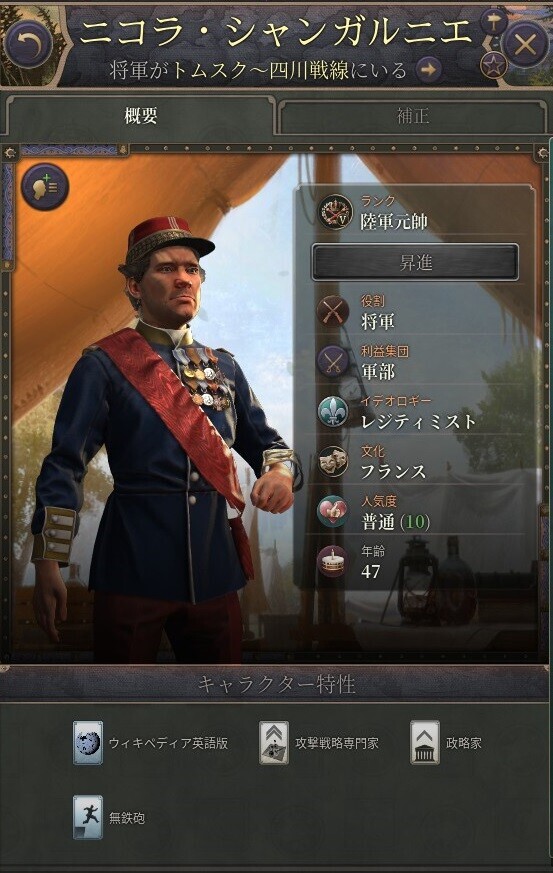Close the character panel with X
Image resolution: width=553 pixels, height=873 pixels.
click(526, 45)
